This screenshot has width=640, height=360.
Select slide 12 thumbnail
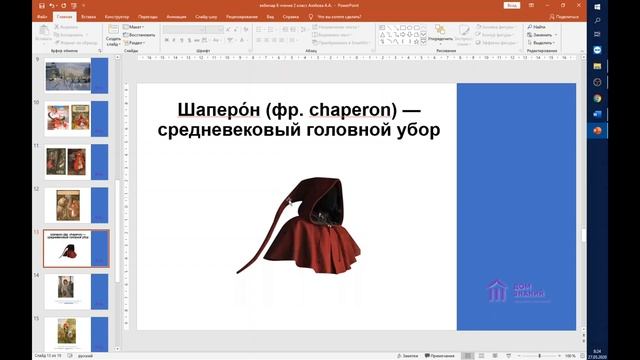[76, 205]
